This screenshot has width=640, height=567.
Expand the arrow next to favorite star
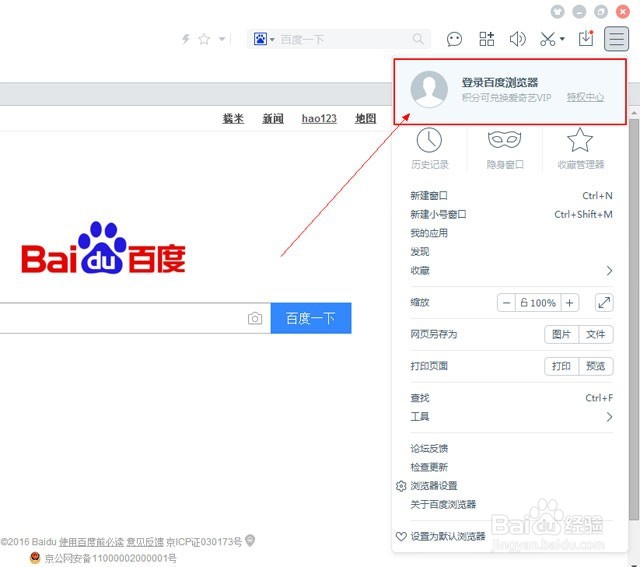(x=222, y=39)
